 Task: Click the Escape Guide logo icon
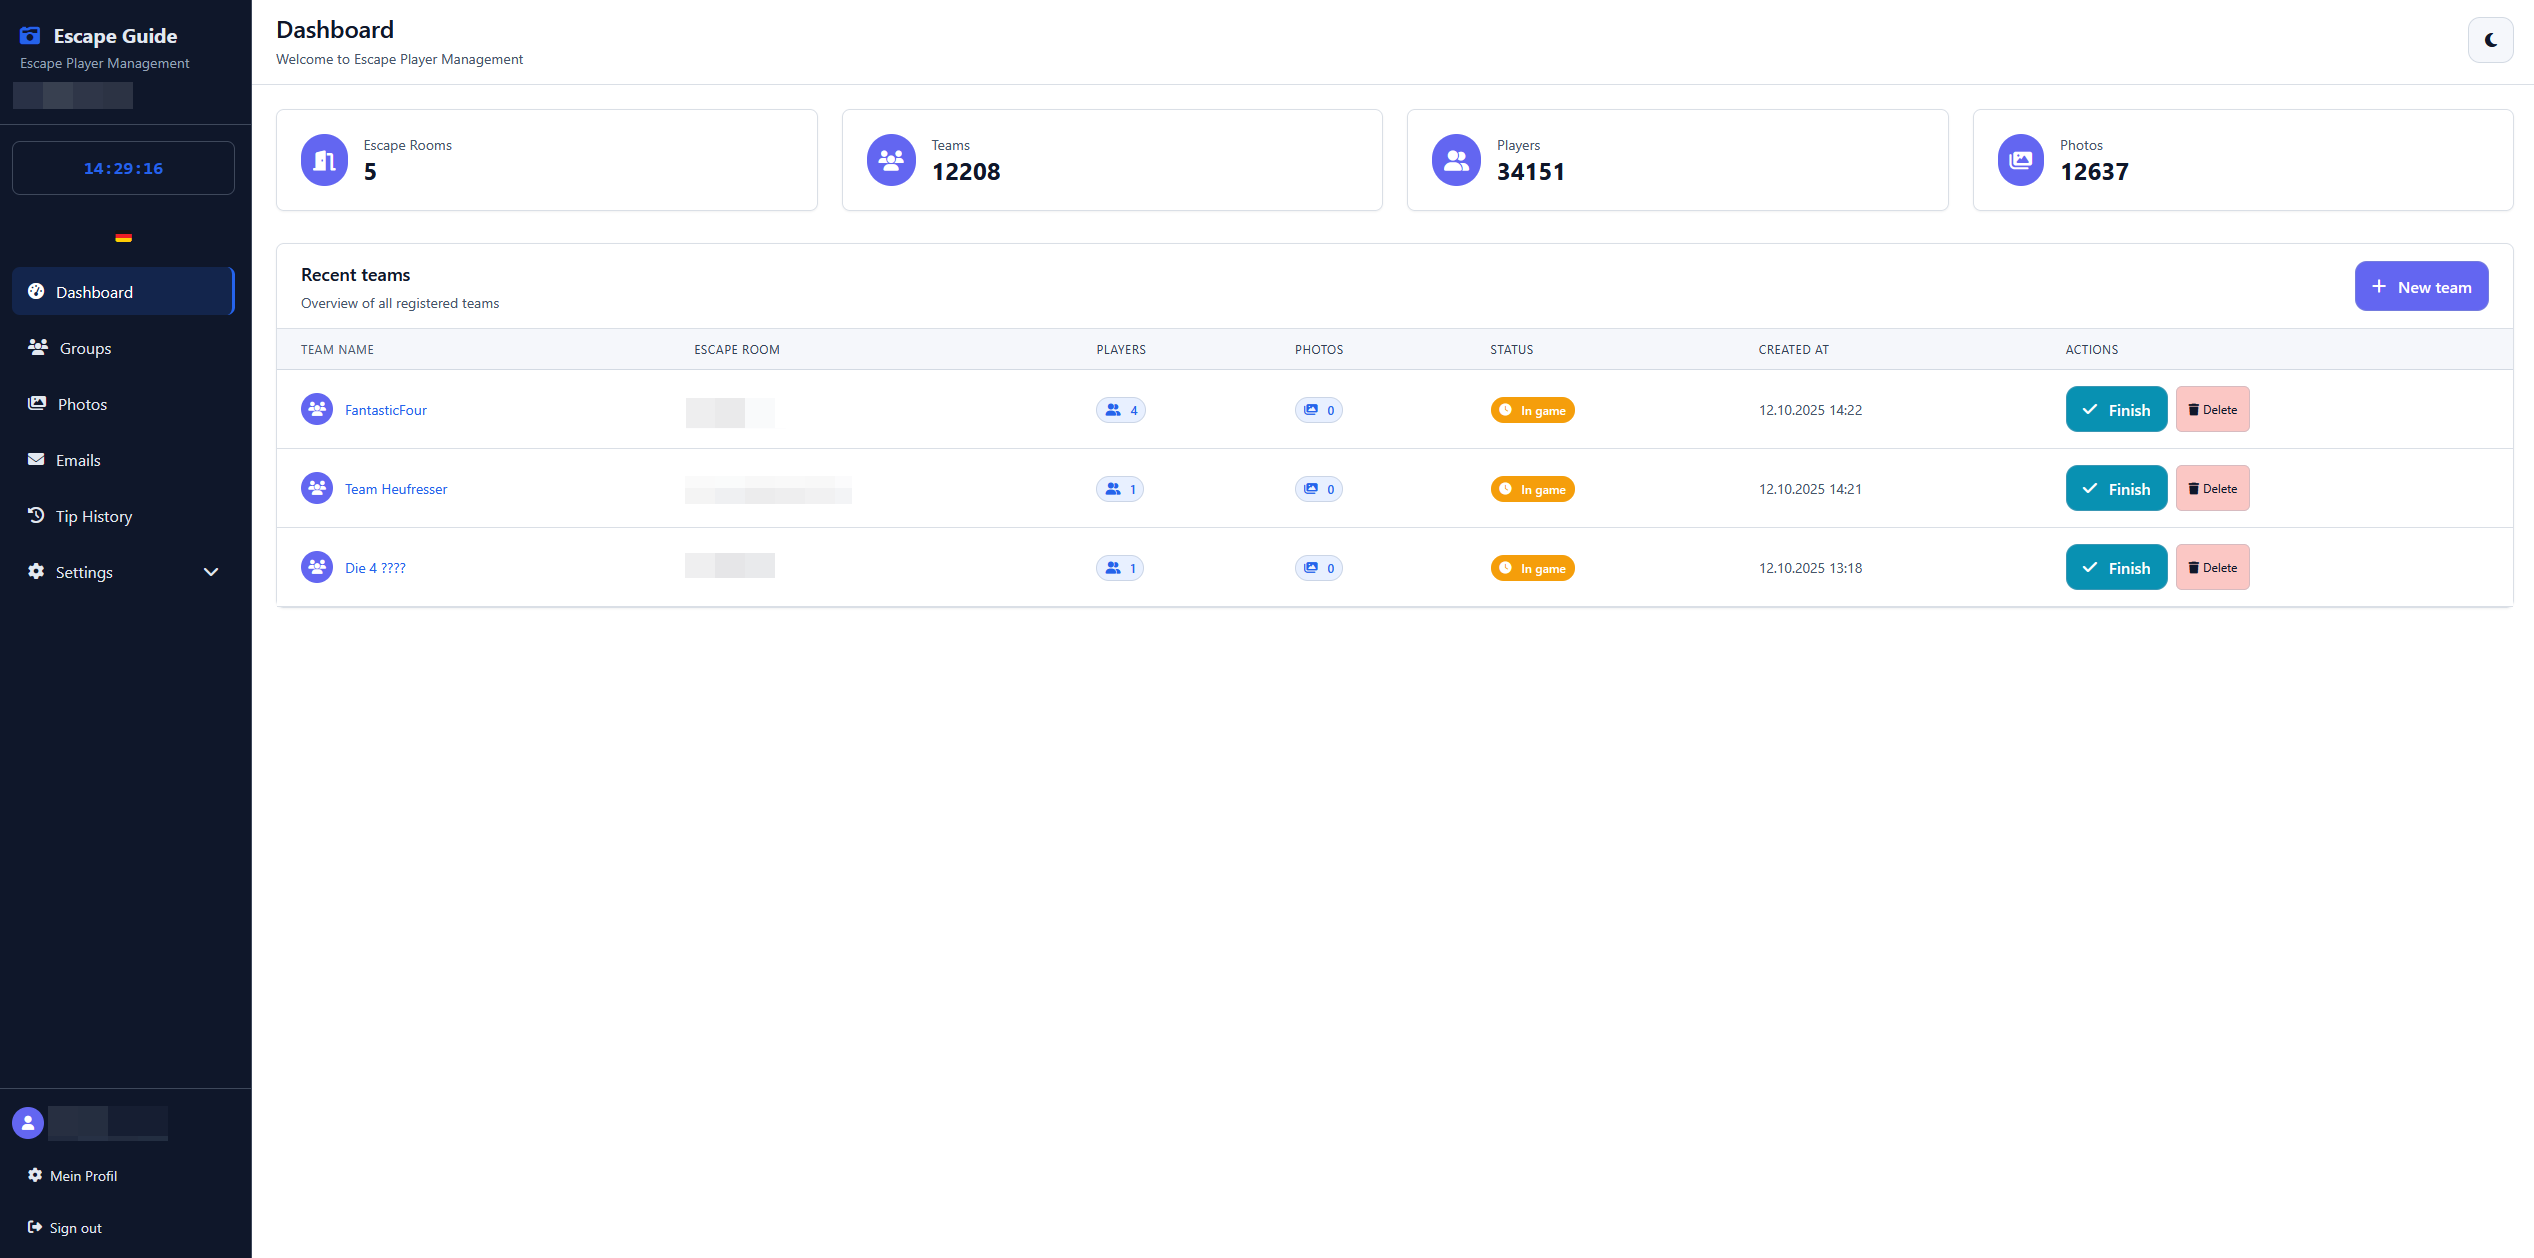[x=29, y=35]
